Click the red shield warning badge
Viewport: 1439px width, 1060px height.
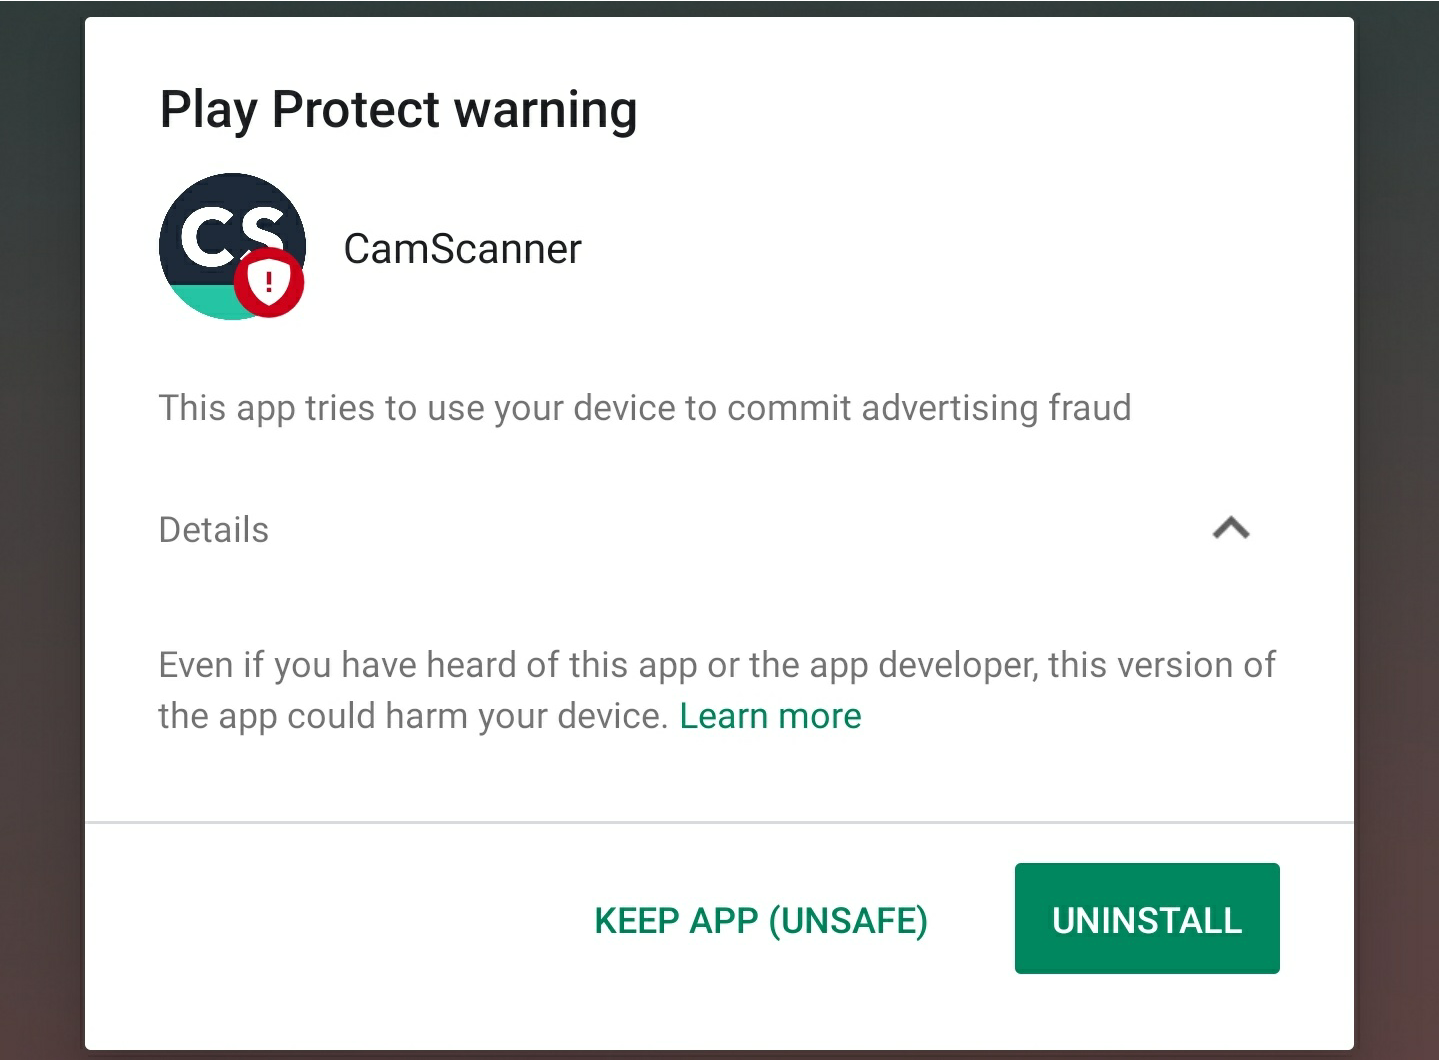click(269, 282)
